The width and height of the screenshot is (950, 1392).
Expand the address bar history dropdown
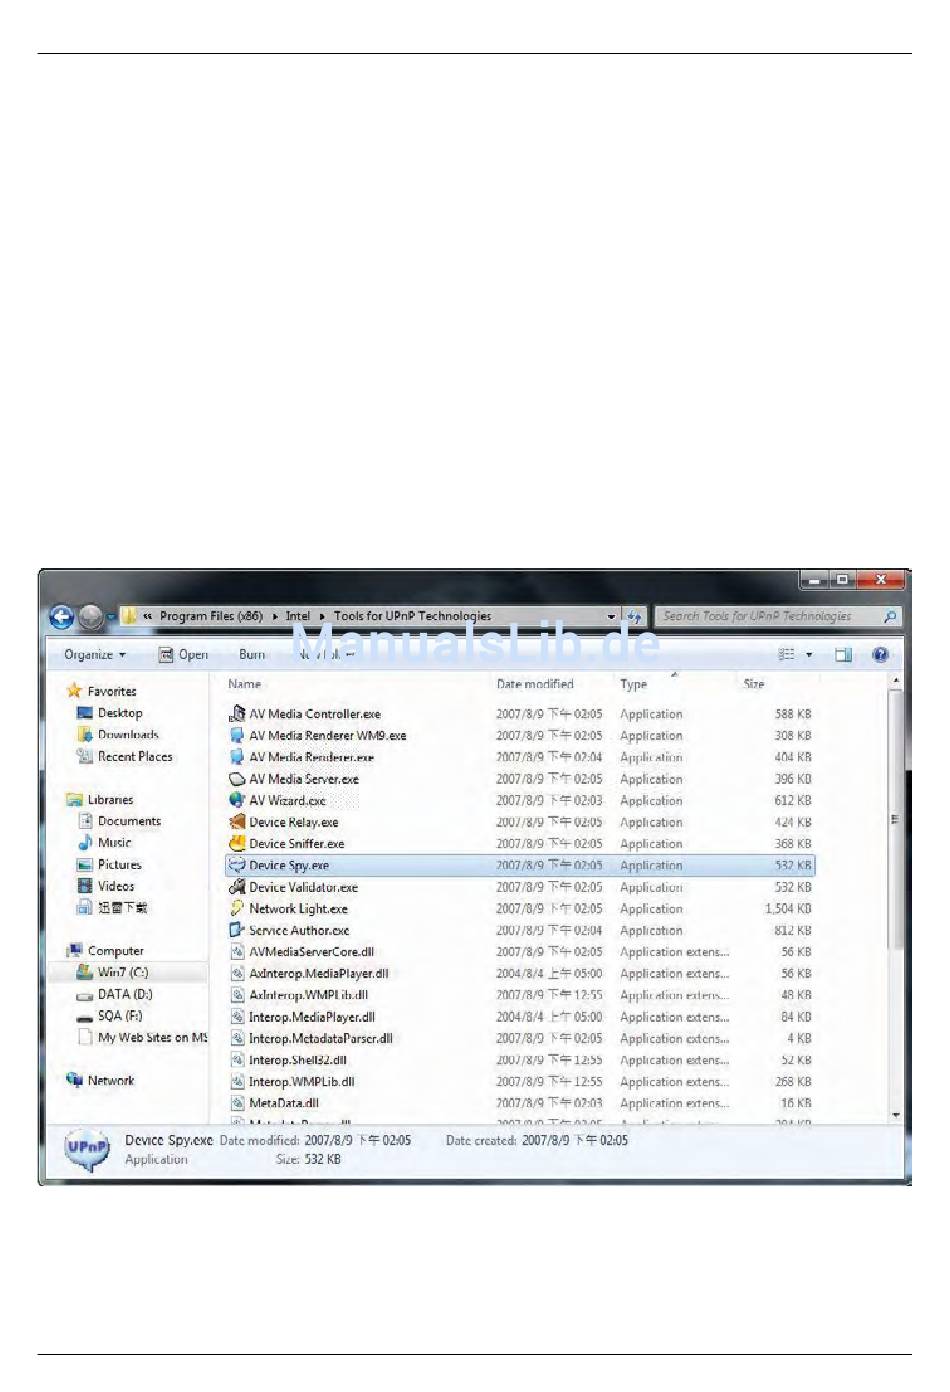tap(611, 617)
